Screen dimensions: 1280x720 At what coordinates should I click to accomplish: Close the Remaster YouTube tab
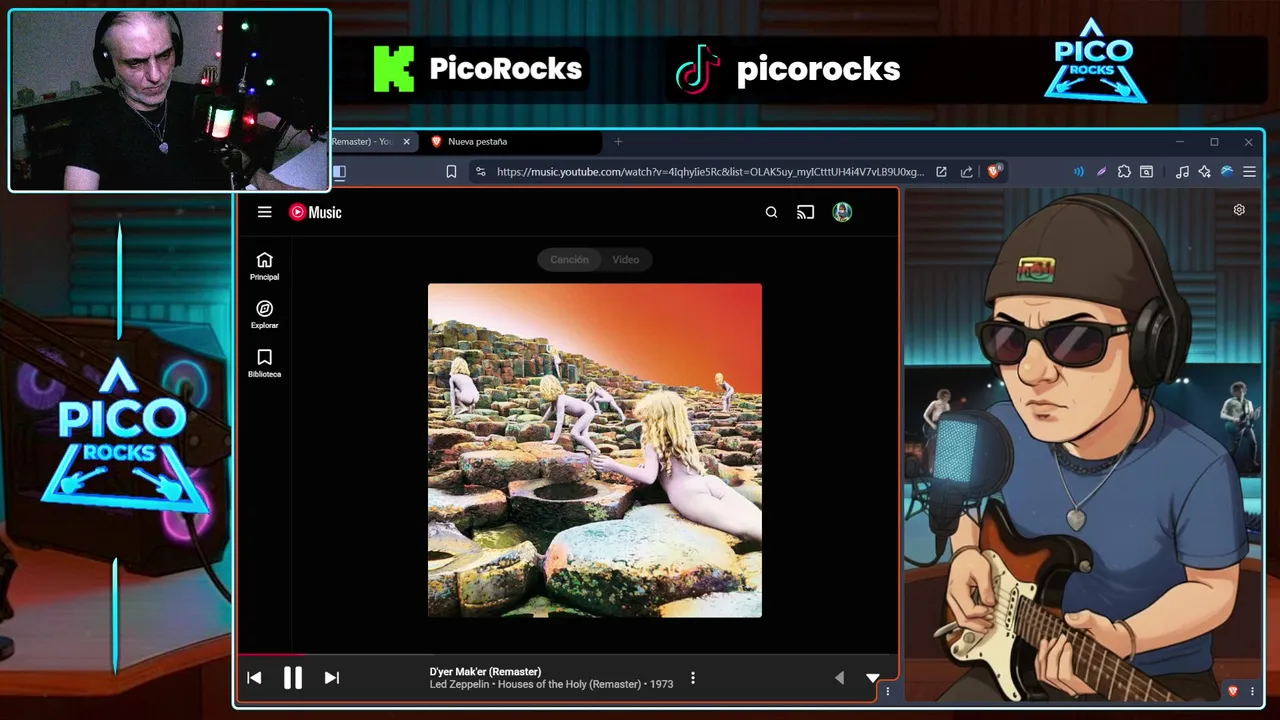(x=406, y=142)
